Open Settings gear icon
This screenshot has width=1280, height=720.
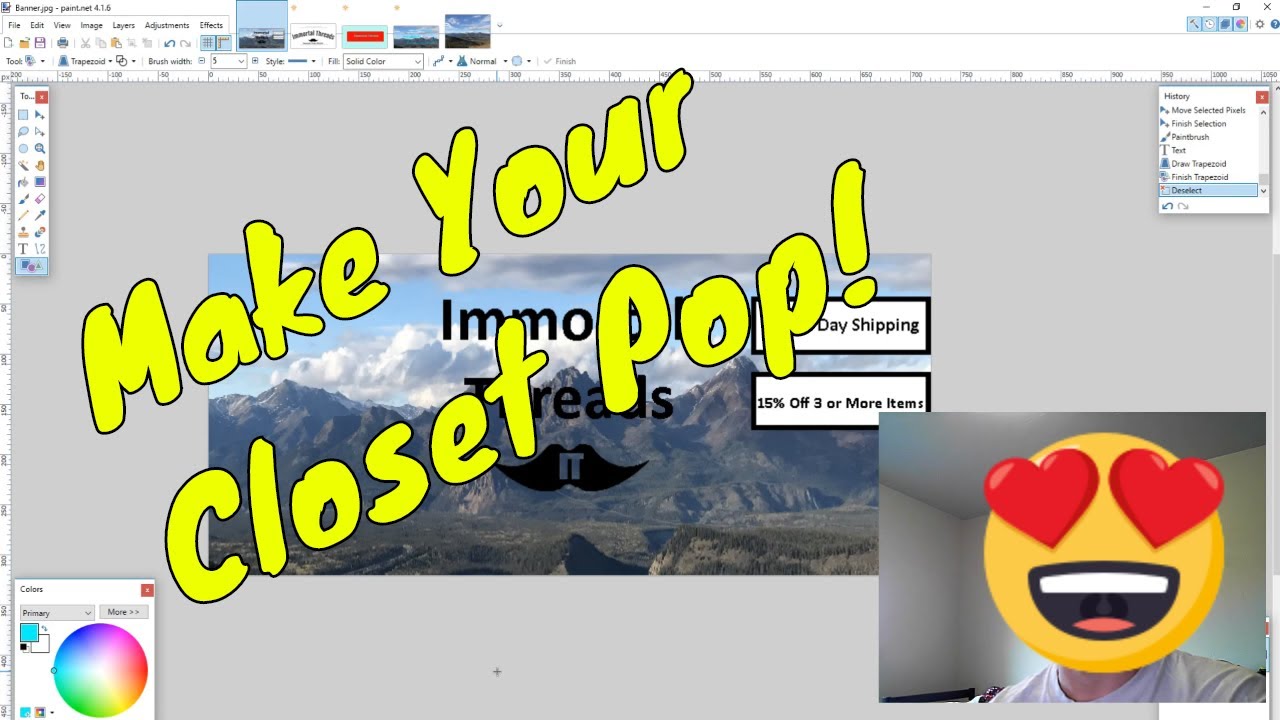point(1260,24)
